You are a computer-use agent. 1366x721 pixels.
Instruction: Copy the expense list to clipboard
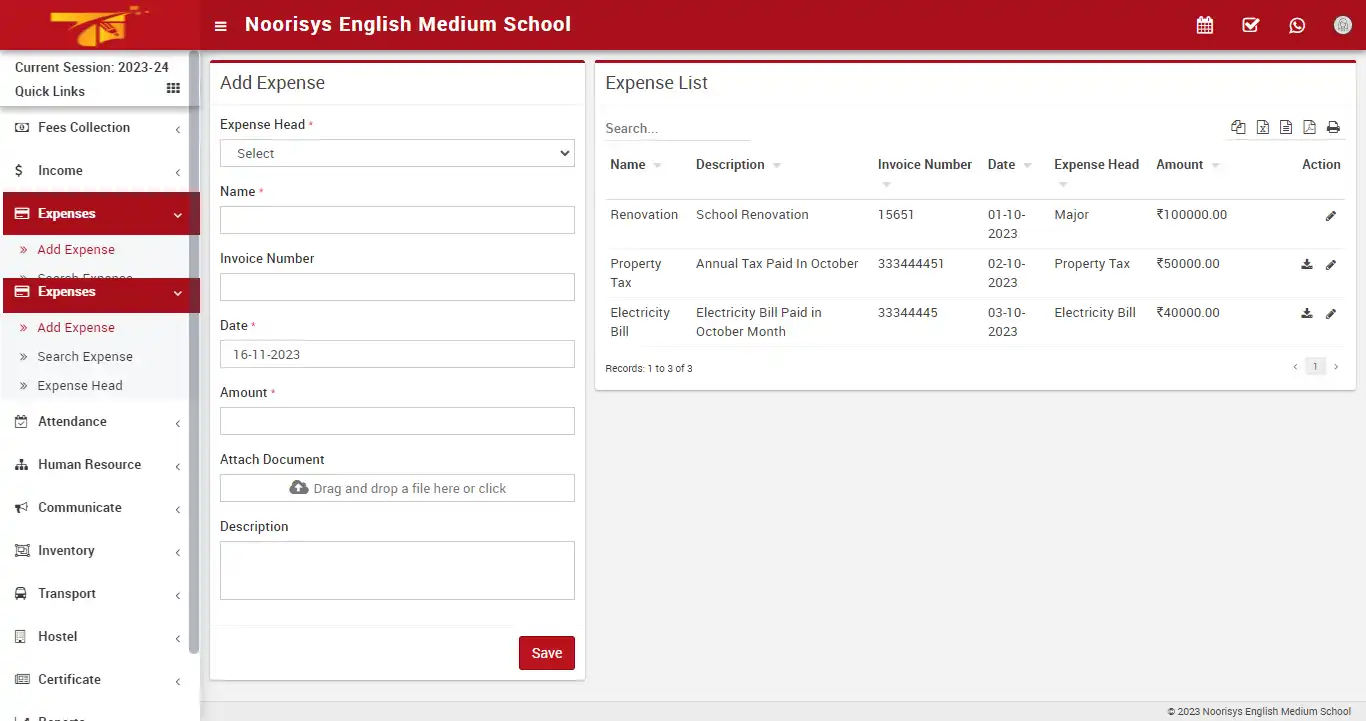(x=1238, y=127)
